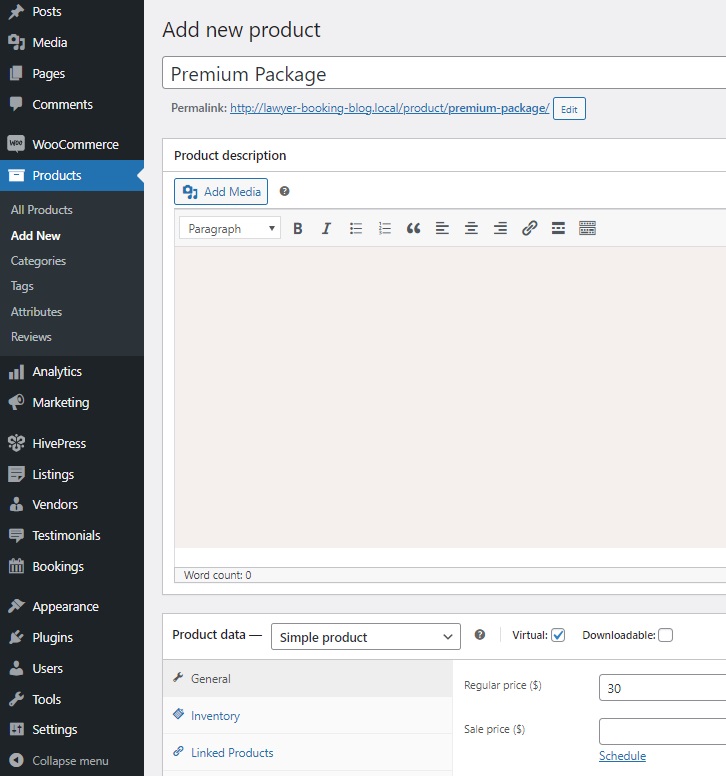Image resolution: width=726 pixels, height=776 pixels.
Task: Switch to Inventory tab
Action: point(308,716)
